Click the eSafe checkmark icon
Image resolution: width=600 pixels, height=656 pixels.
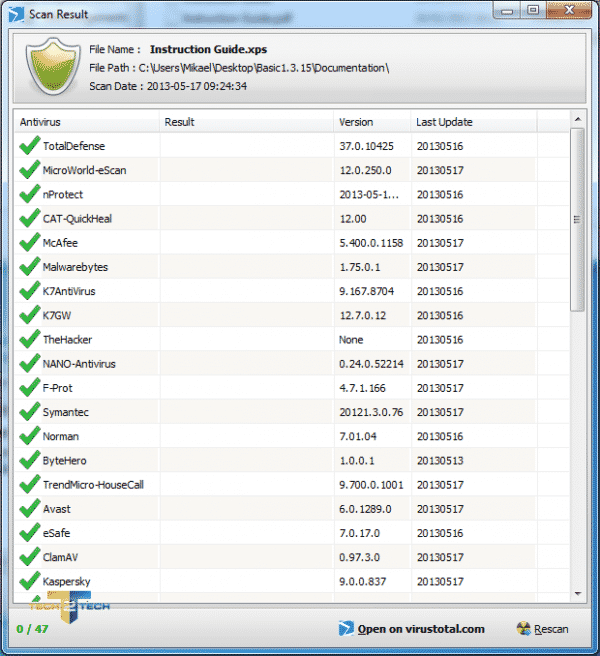(29, 533)
